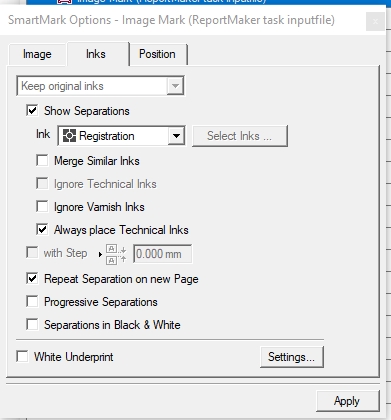
Task: Close the SmartMark Options dialog
Action: [x=375, y=22]
